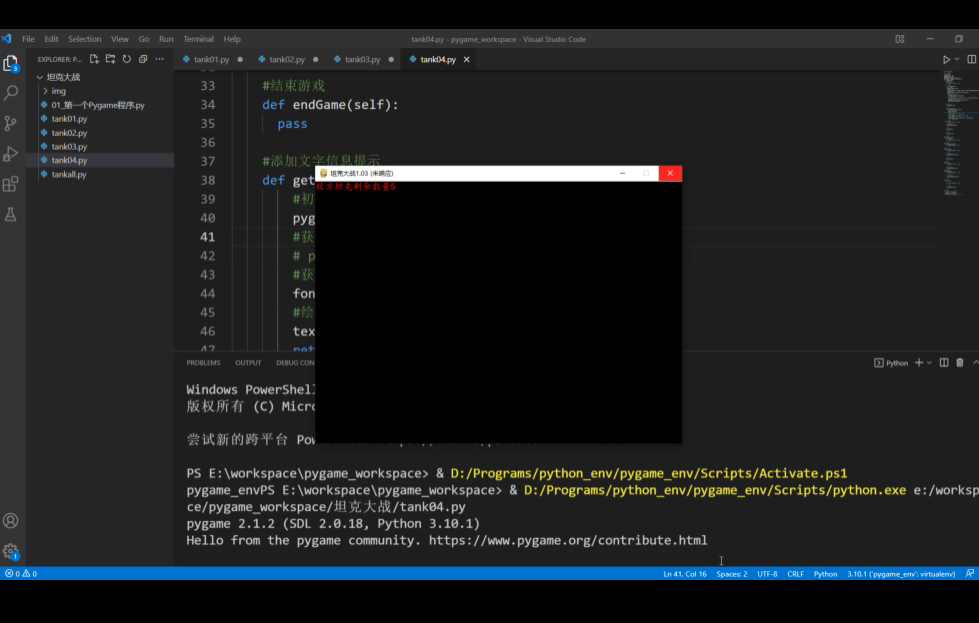Viewport: 979px width, 623px height.
Task: Open the Testing flask view
Action: tap(11, 214)
